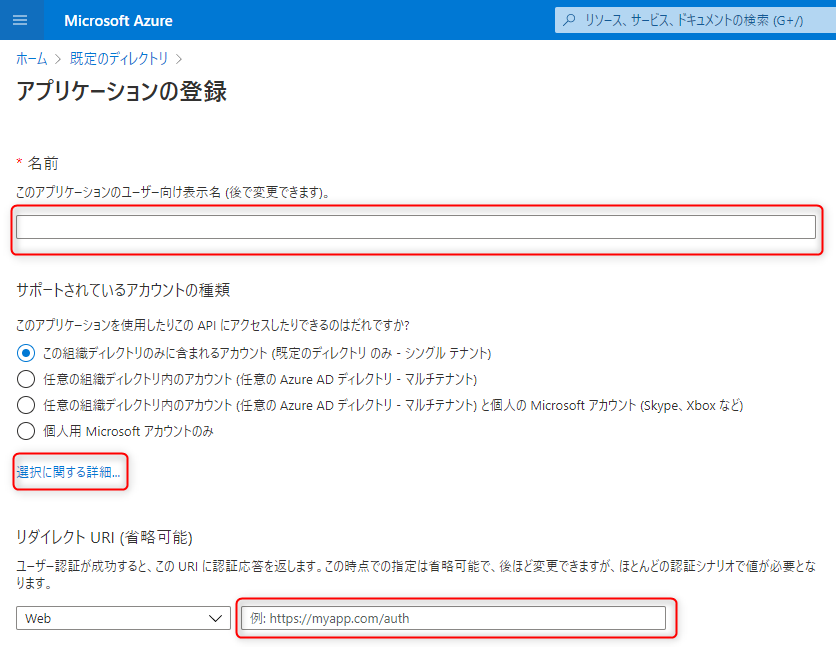Open 既定のディレクトリ breadcrumb
The height and width of the screenshot is (647, 836).
[119, 59]
